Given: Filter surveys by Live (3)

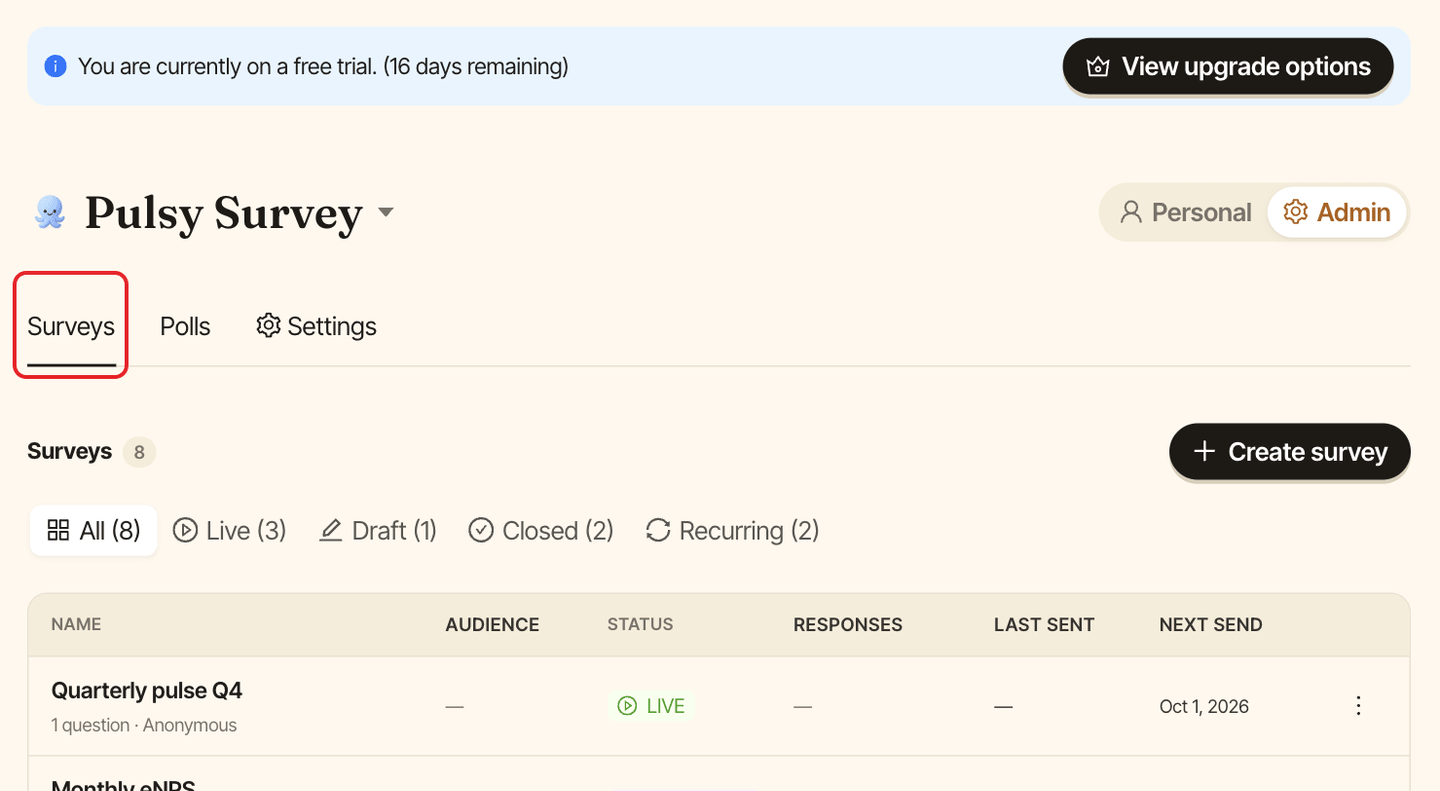Looking at the screenshot, I should tap(230, 530).
